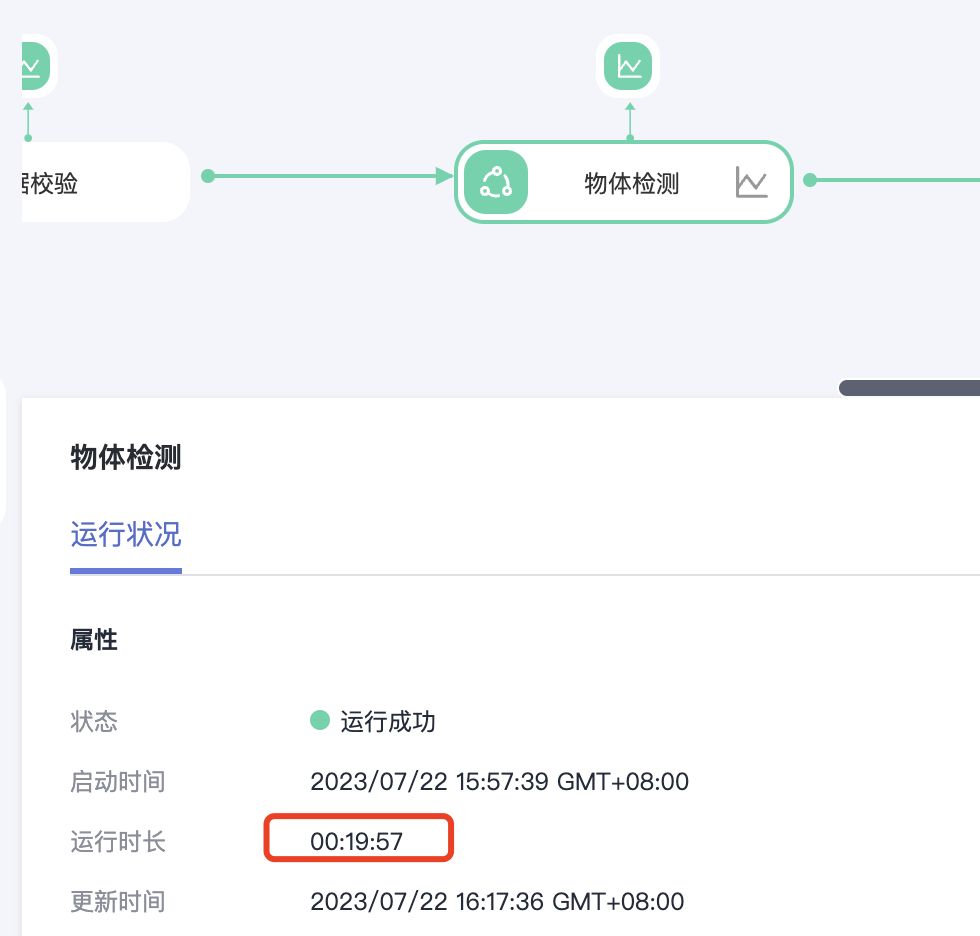Click the 属性 section heading
The height and width of the screenshot is (936, 980).
point(94,640)
